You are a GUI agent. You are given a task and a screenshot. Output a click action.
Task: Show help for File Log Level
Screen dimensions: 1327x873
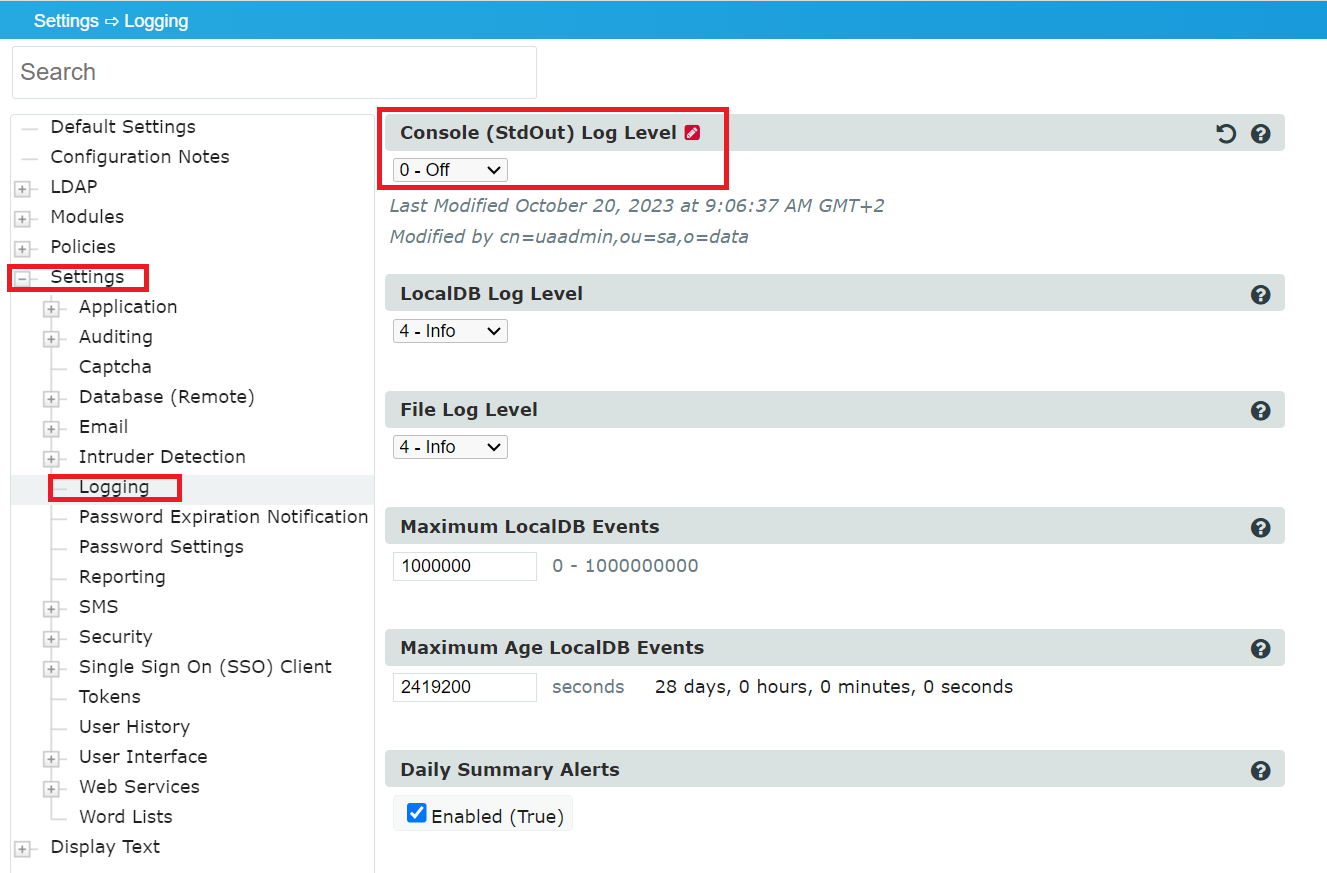(x=1261, y=411)
